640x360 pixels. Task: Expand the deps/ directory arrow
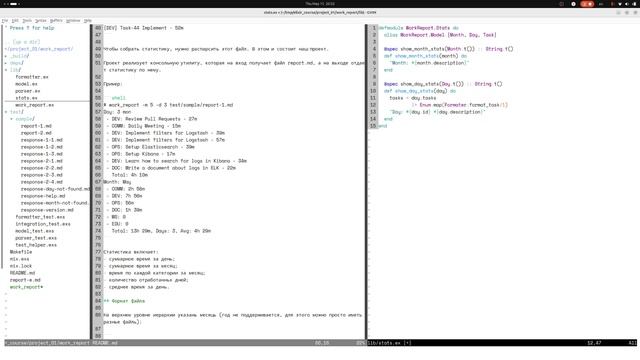point(6,63)
